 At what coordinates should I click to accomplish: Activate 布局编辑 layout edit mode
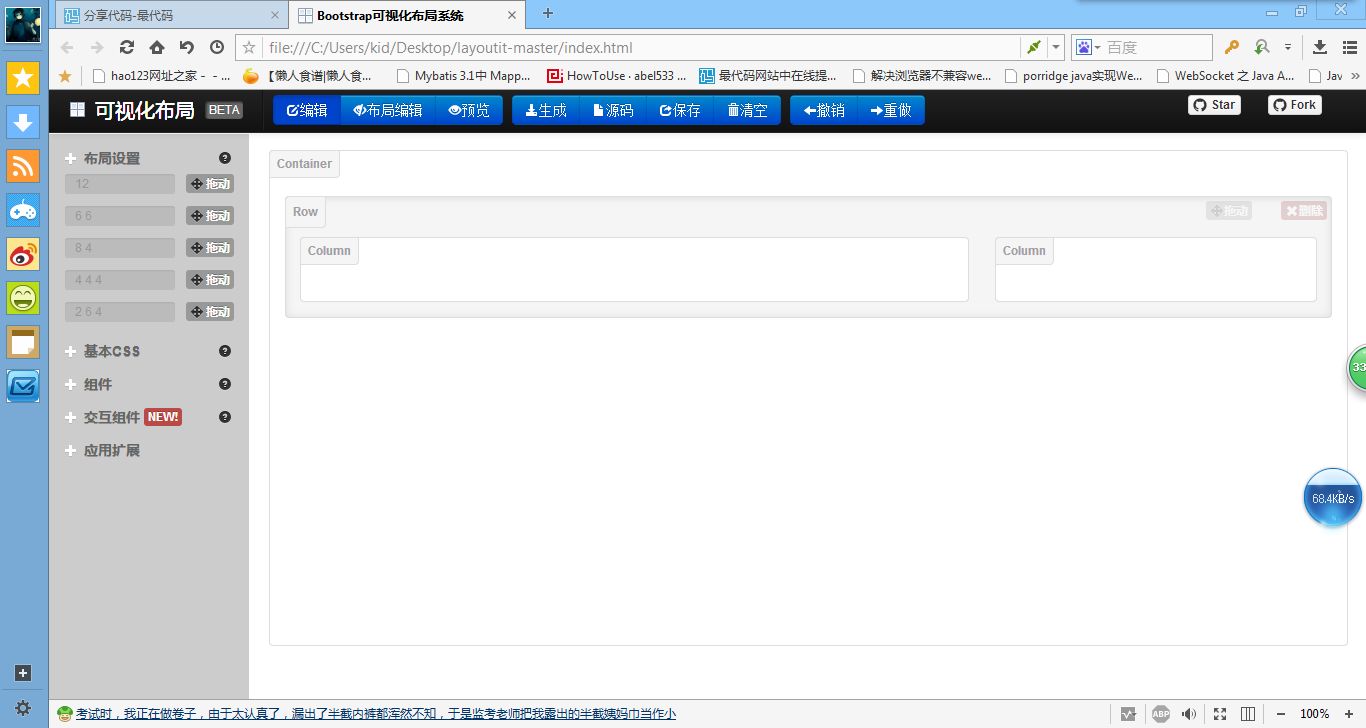[388, 110]
